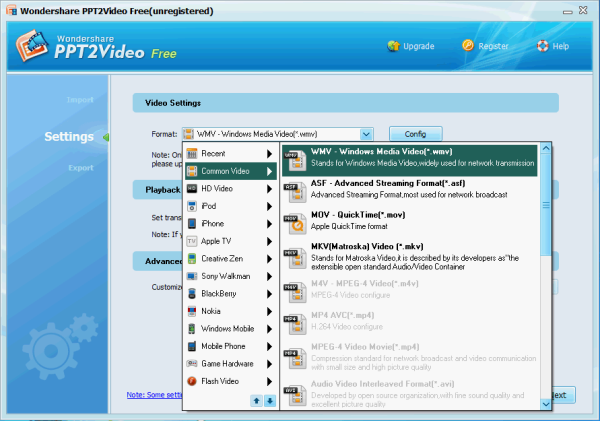This screenshot has height=421, width=600.
Task: Expand the HD Video category
Action: (230, 188)
